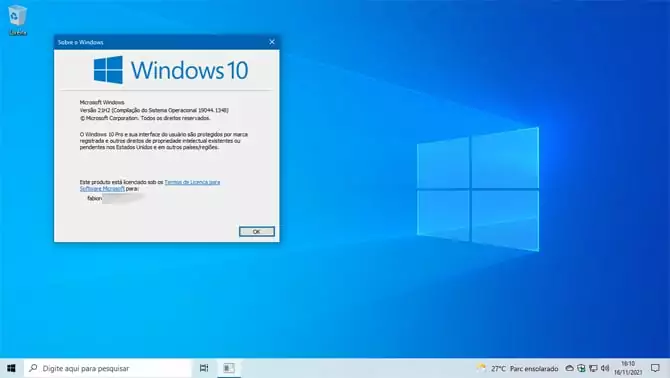The height and width of the screenshot is (378, 670).
Task: Open the network tray icon
Action: [x=593, y=368]
